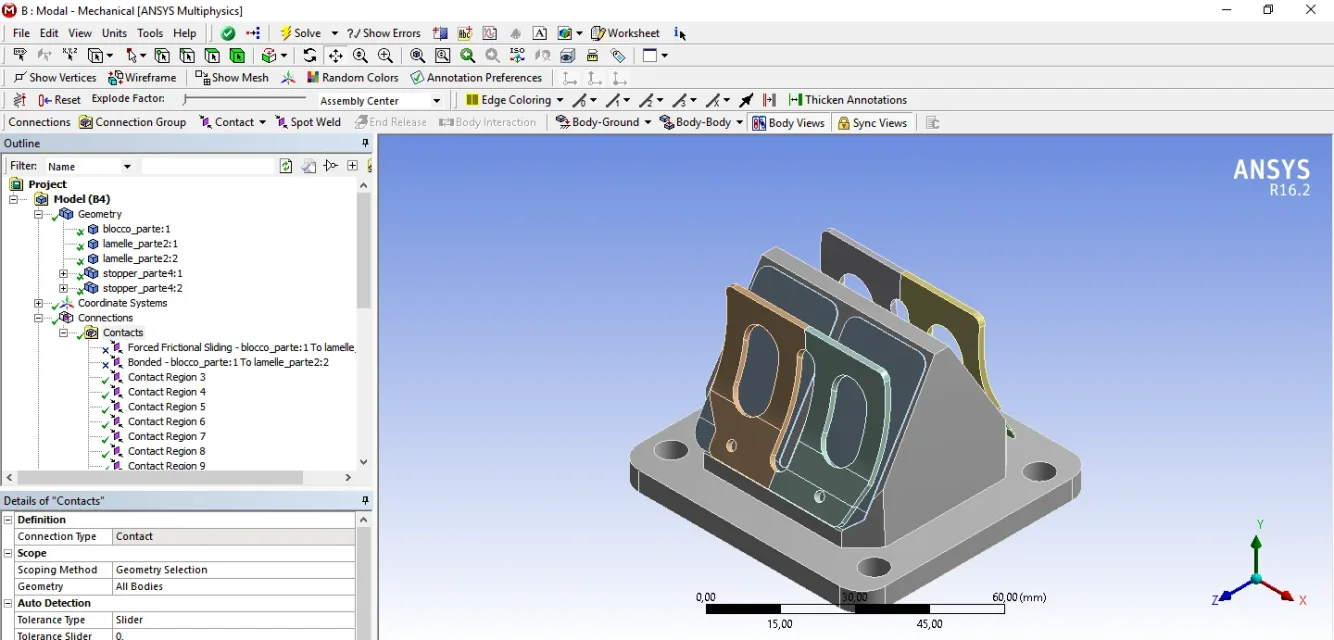
Task: Open the Edit menu
Action: pos(49,33)
